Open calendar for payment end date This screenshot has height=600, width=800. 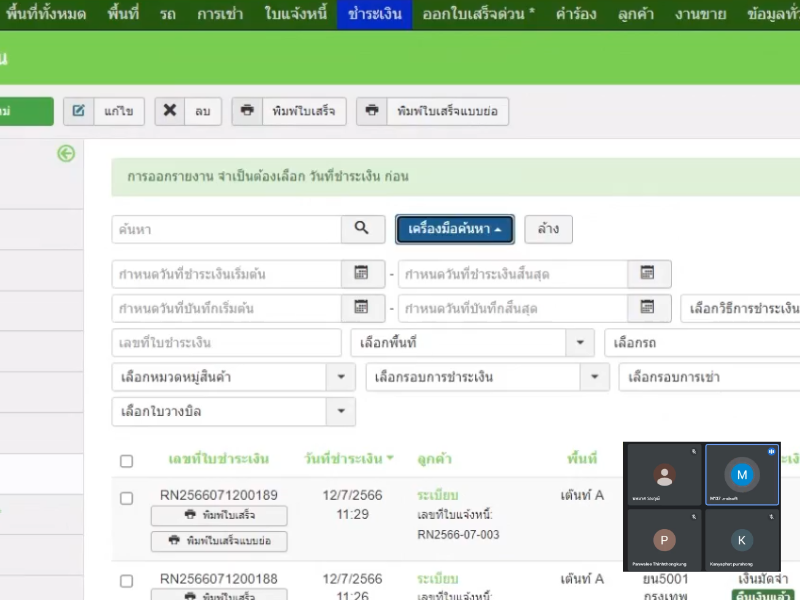648,273
